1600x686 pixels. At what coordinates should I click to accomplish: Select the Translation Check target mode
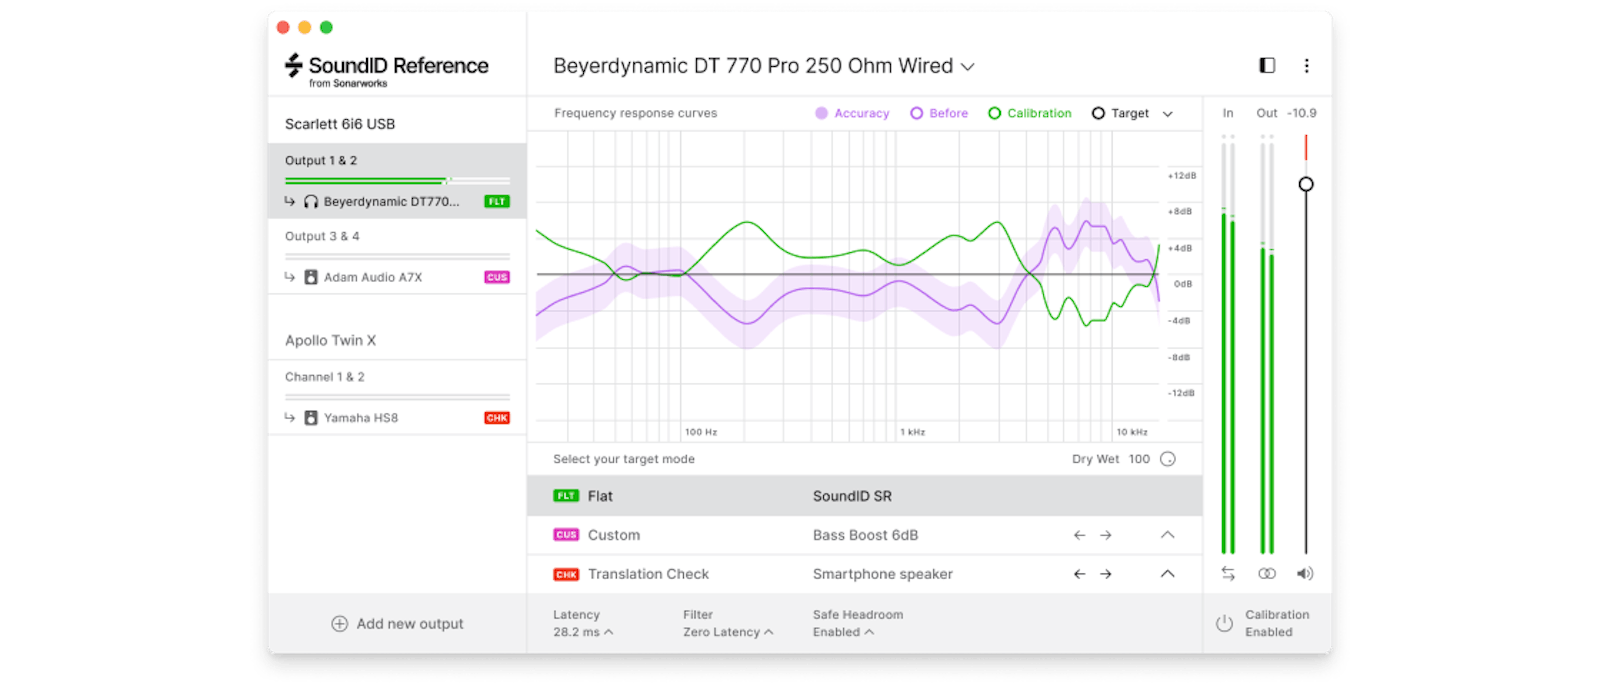point(647,574)
